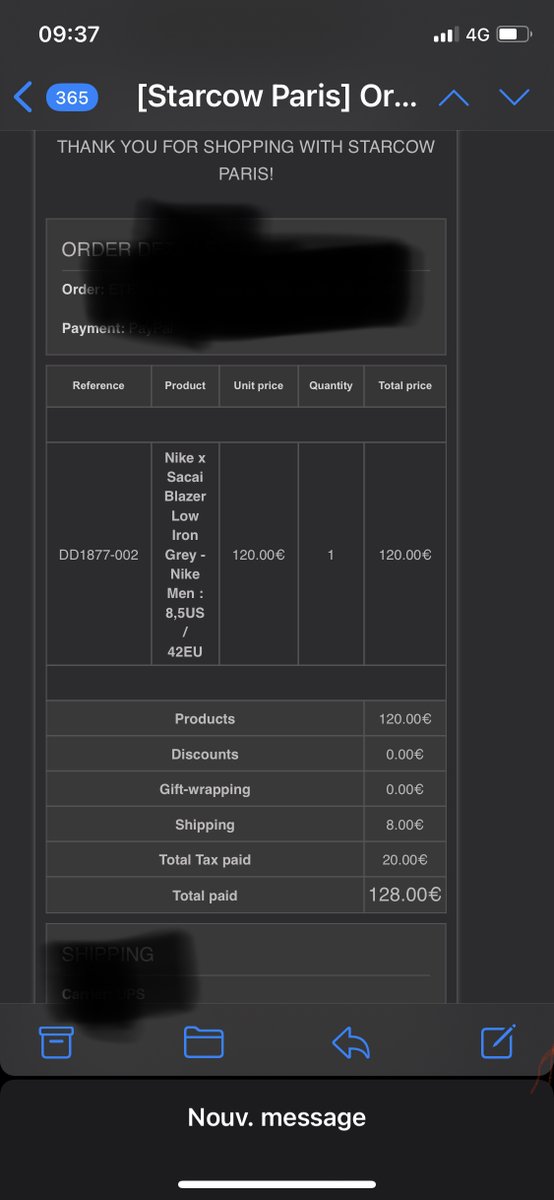
Task: Tap the 09:37 clock in status bar
Action: pos(69,34)
